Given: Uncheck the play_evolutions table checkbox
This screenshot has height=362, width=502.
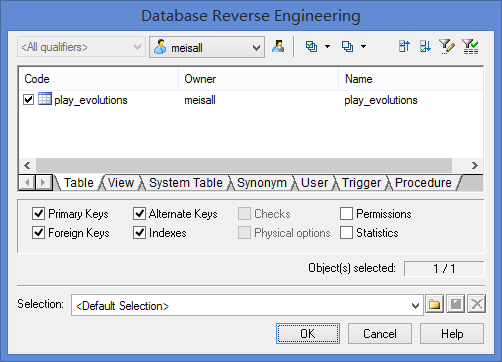Looking at the screenshot, I should [x=29, y=99].
